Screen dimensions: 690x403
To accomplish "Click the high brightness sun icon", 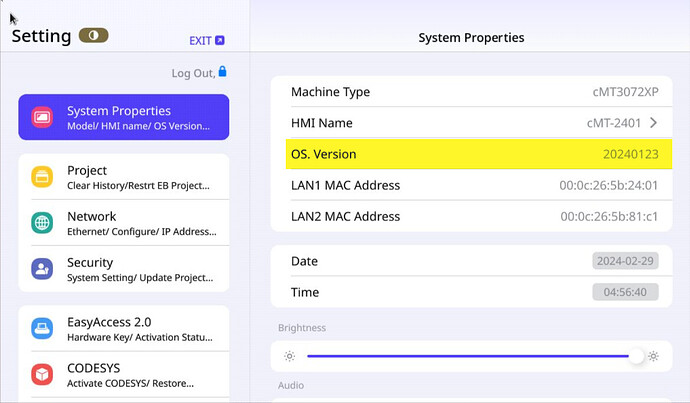I will pos(653,356).
